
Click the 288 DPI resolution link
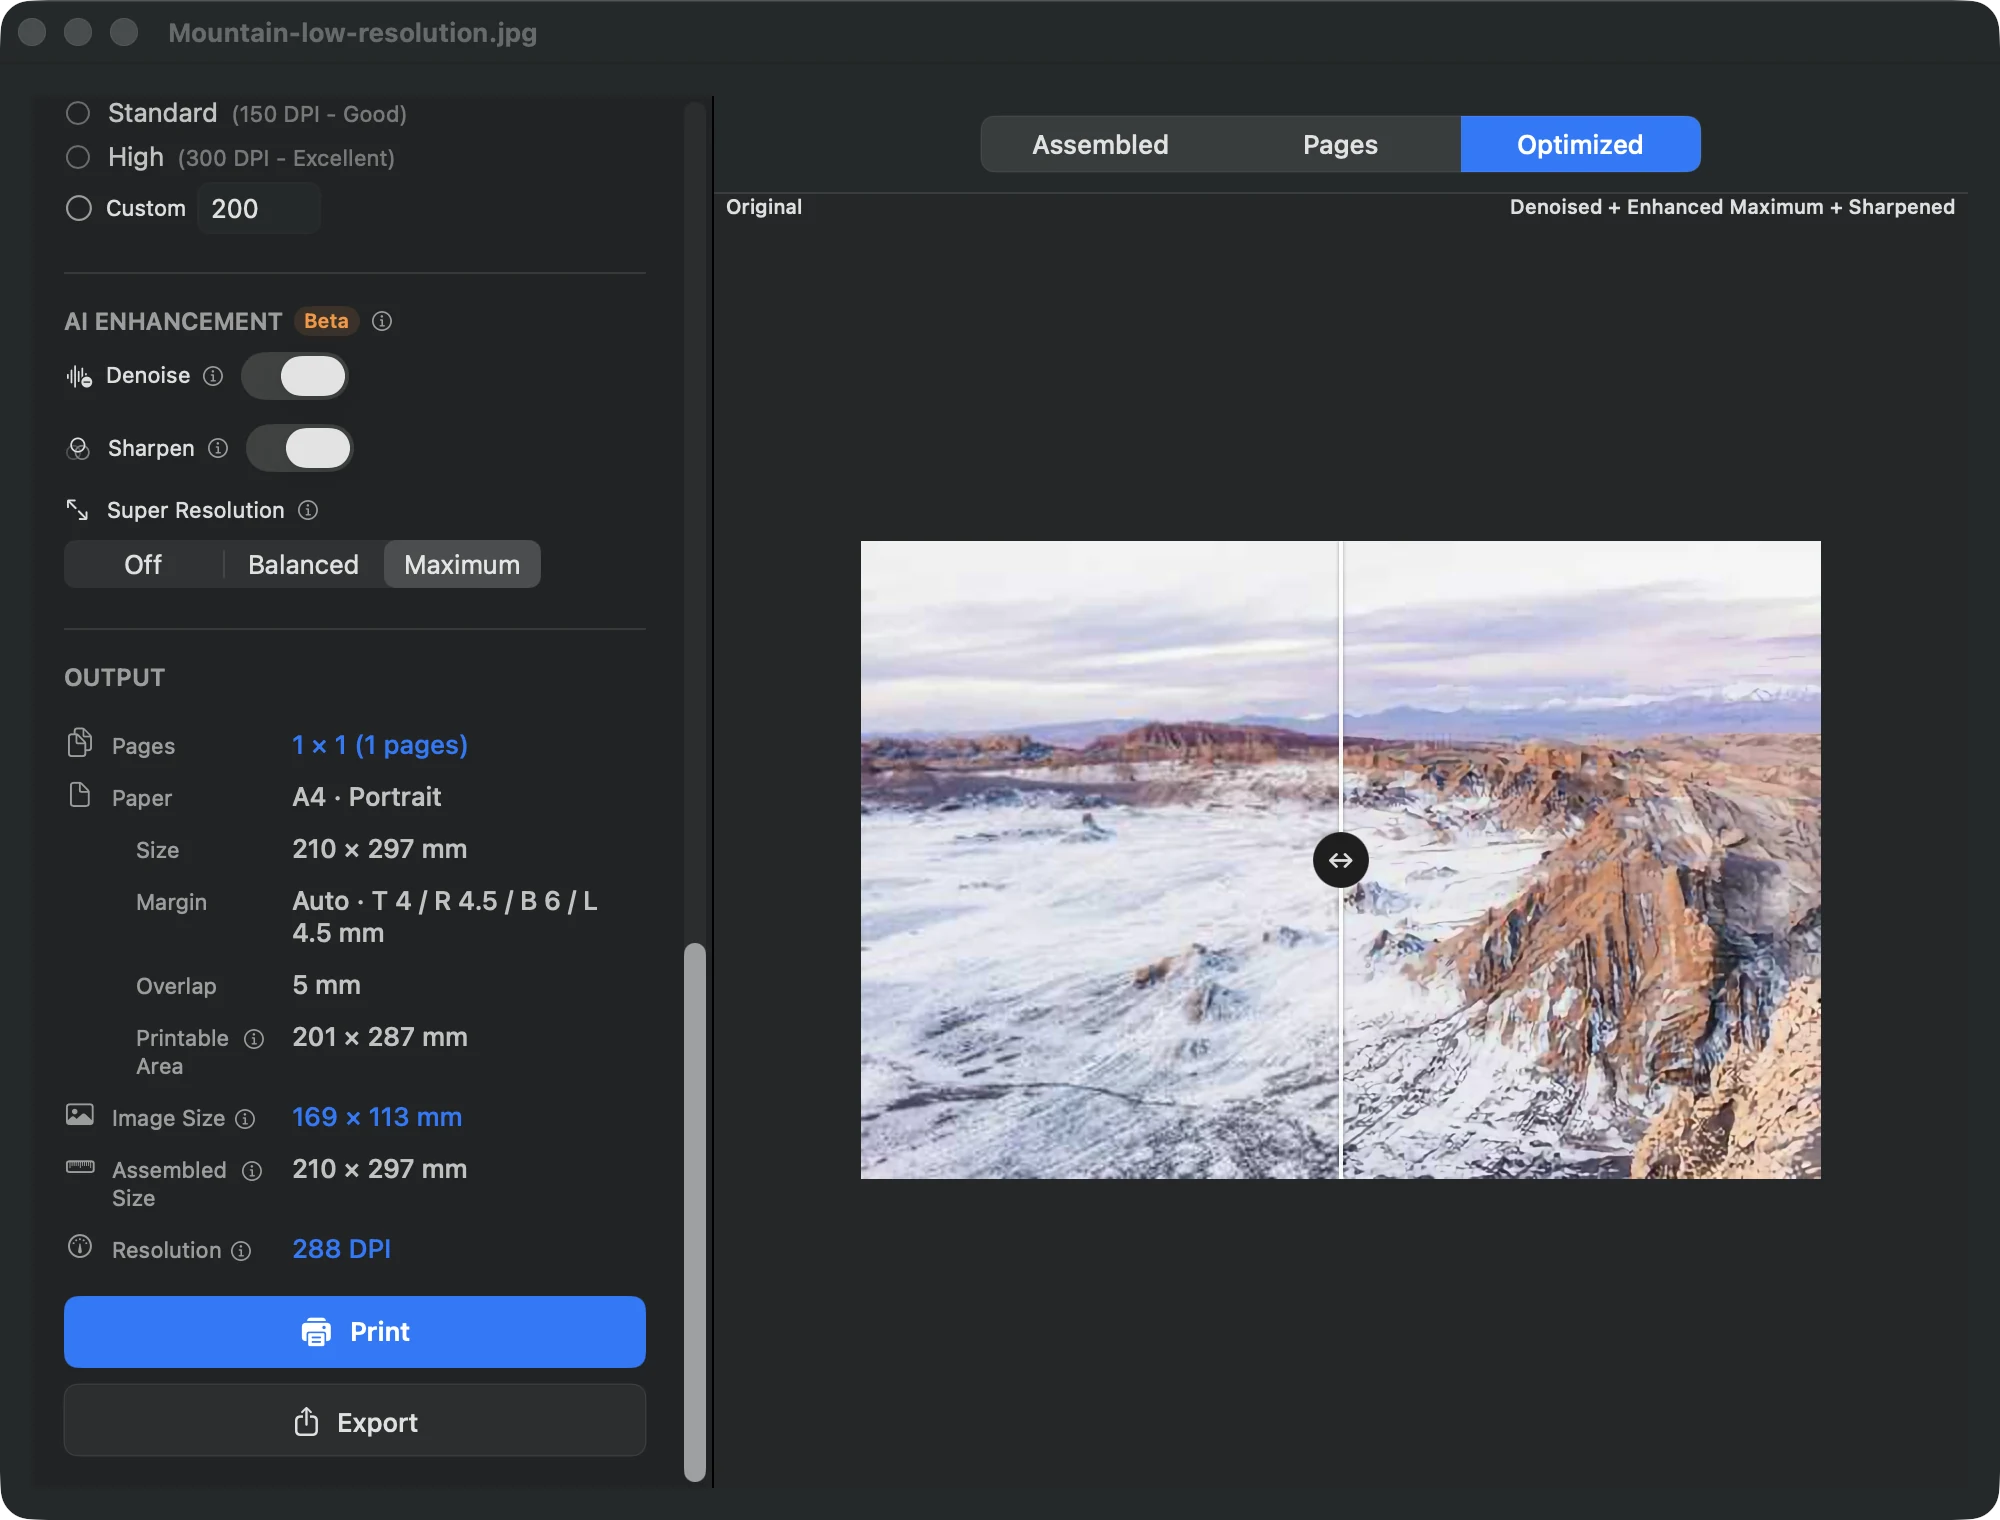point(341,1249)
